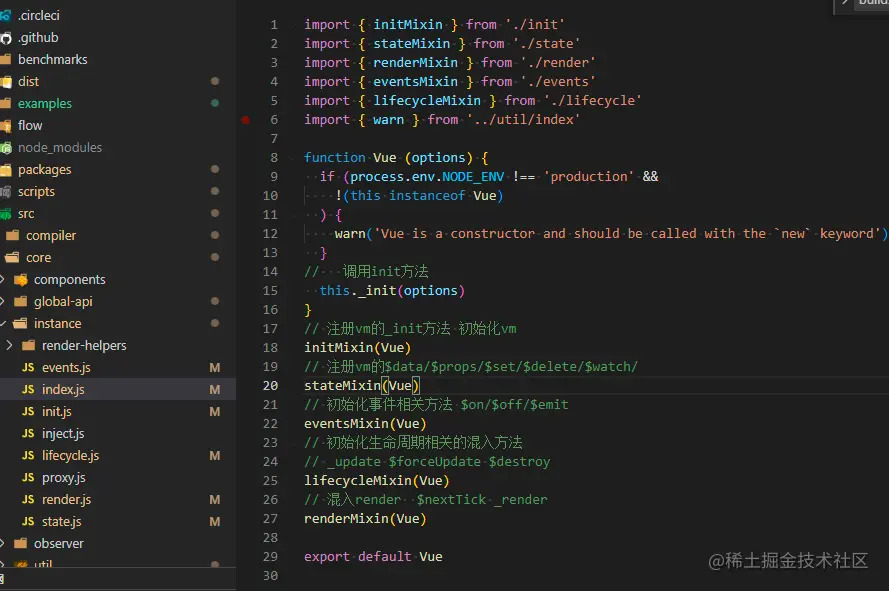The height and width of the screenshot is (591, 889).
Task: Collapse the src folder
Action: coord(26,214)
